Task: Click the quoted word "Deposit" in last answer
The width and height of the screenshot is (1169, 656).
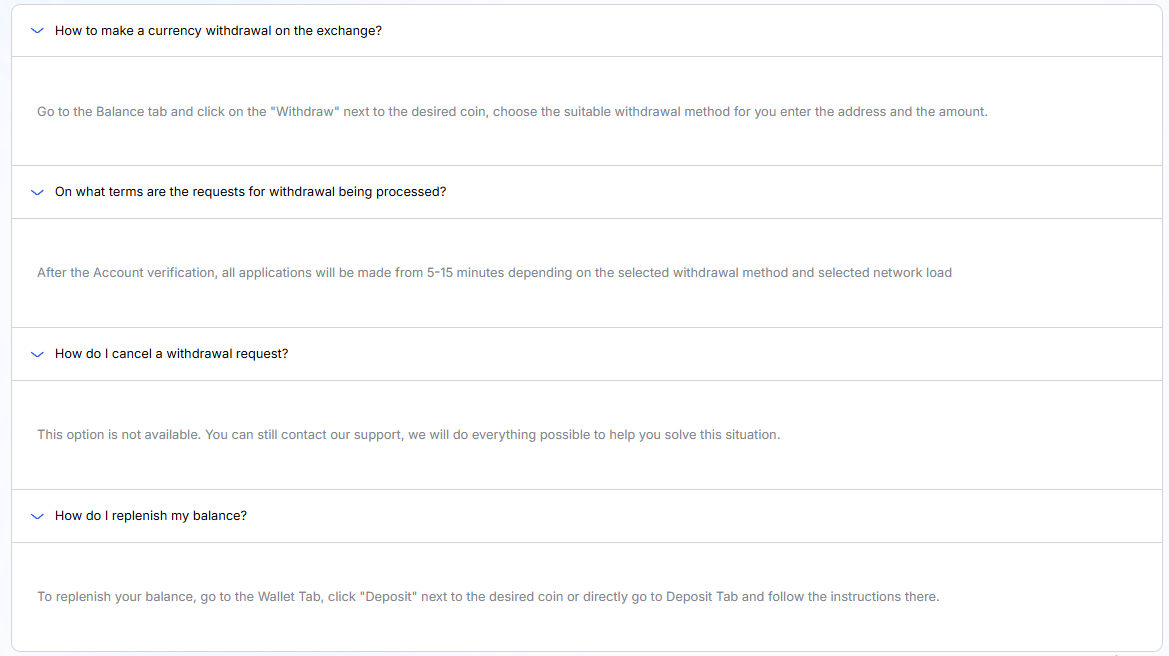Action: pos(390,597)
